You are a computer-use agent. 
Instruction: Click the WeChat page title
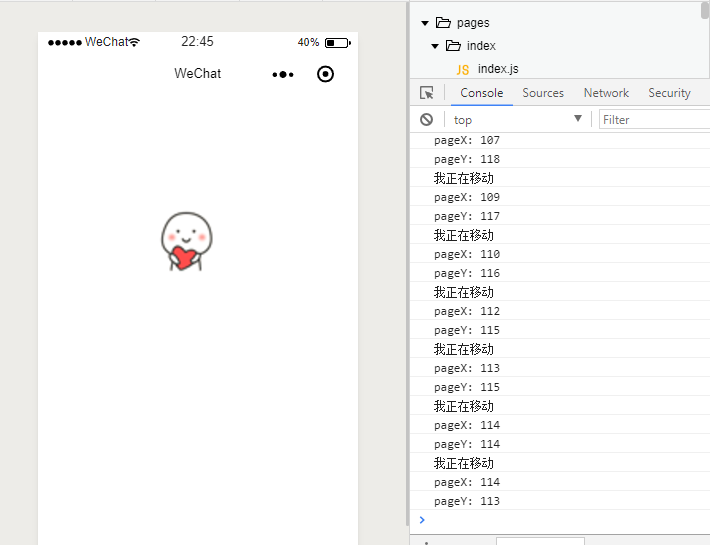click(x=198, y=73)
